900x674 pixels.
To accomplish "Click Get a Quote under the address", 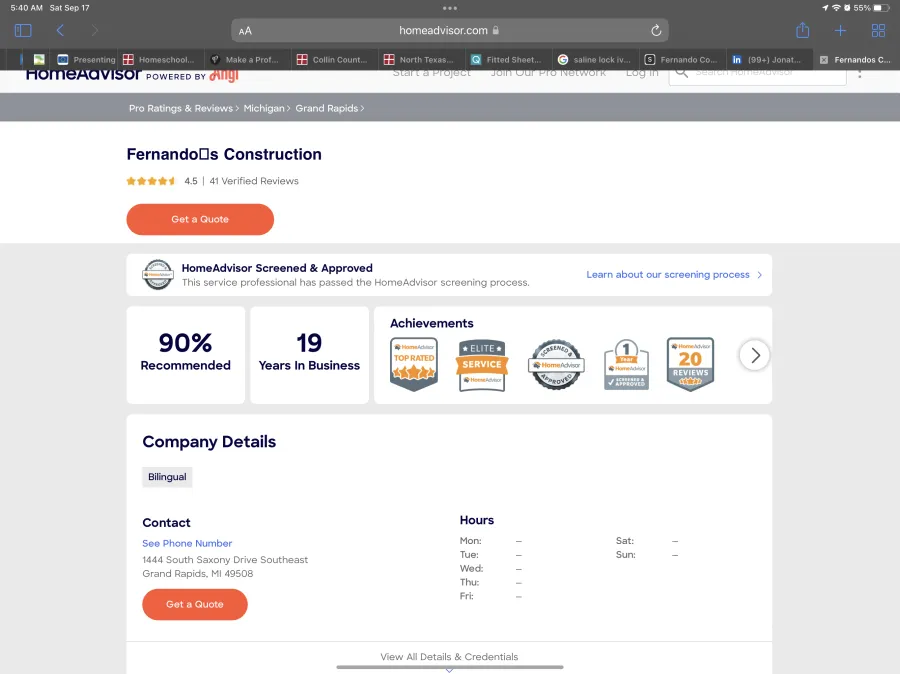I will 195,605.
